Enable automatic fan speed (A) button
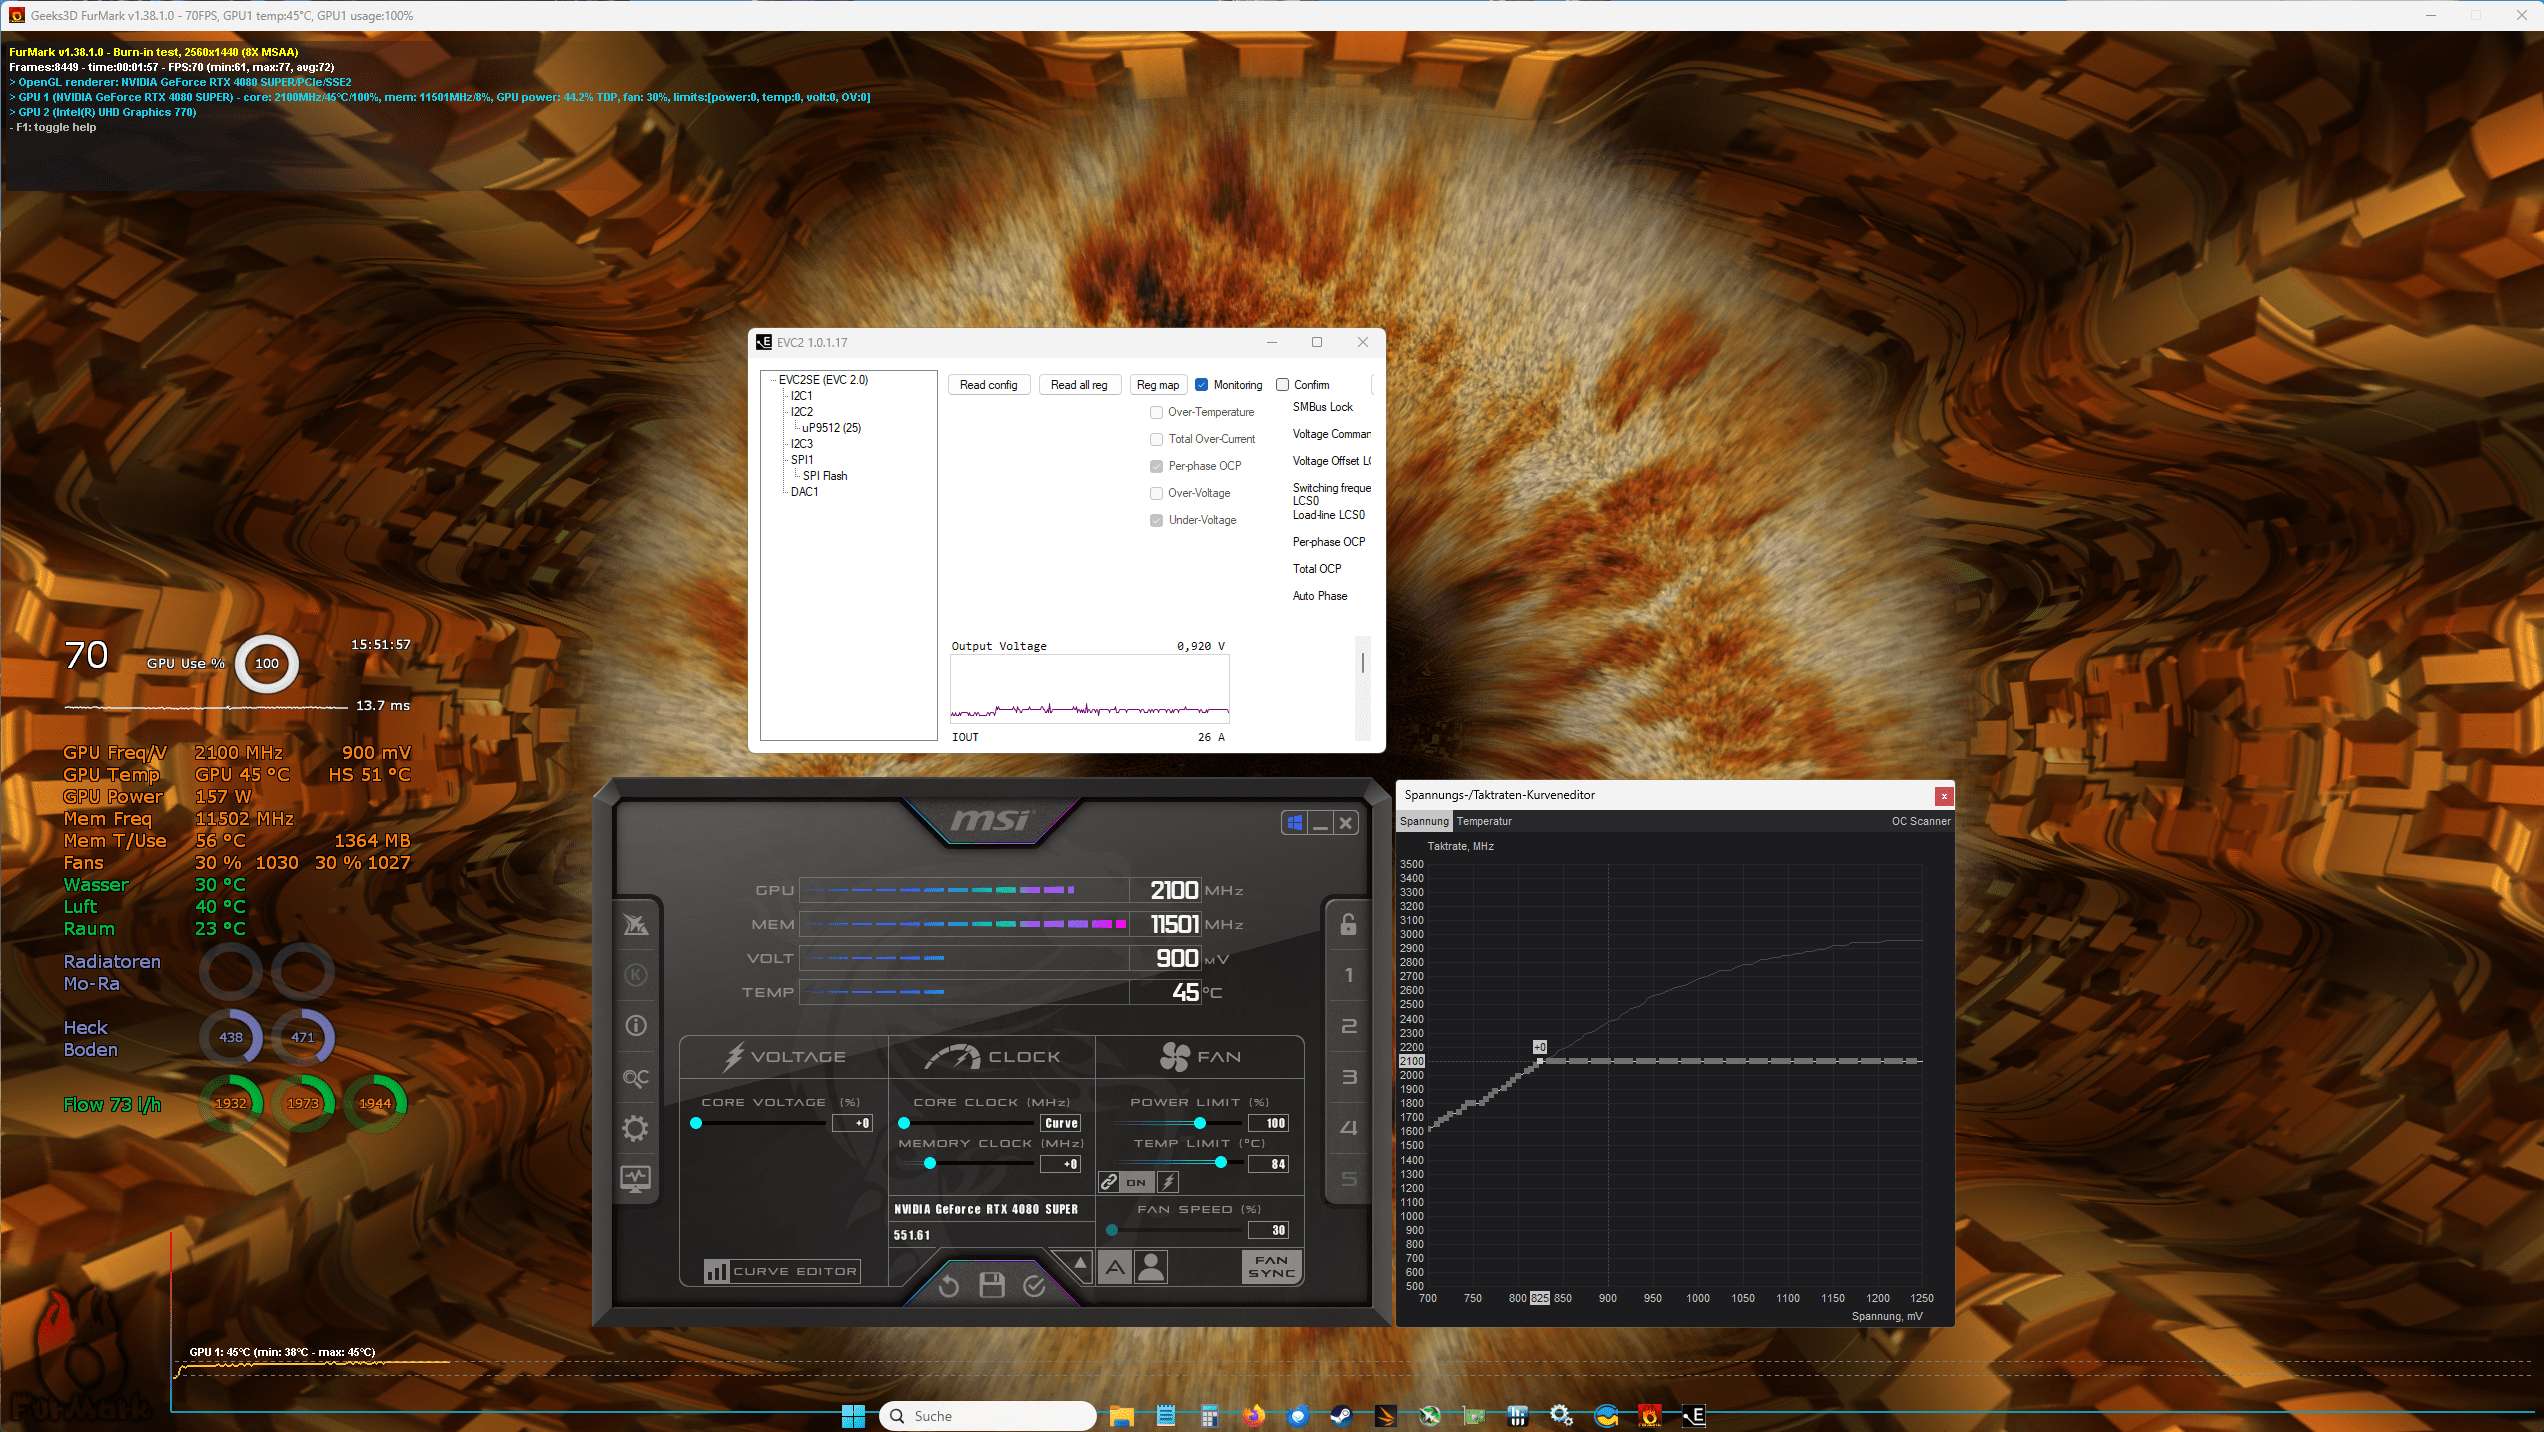The image size is (2544, 1432). click(1116, 1268)
